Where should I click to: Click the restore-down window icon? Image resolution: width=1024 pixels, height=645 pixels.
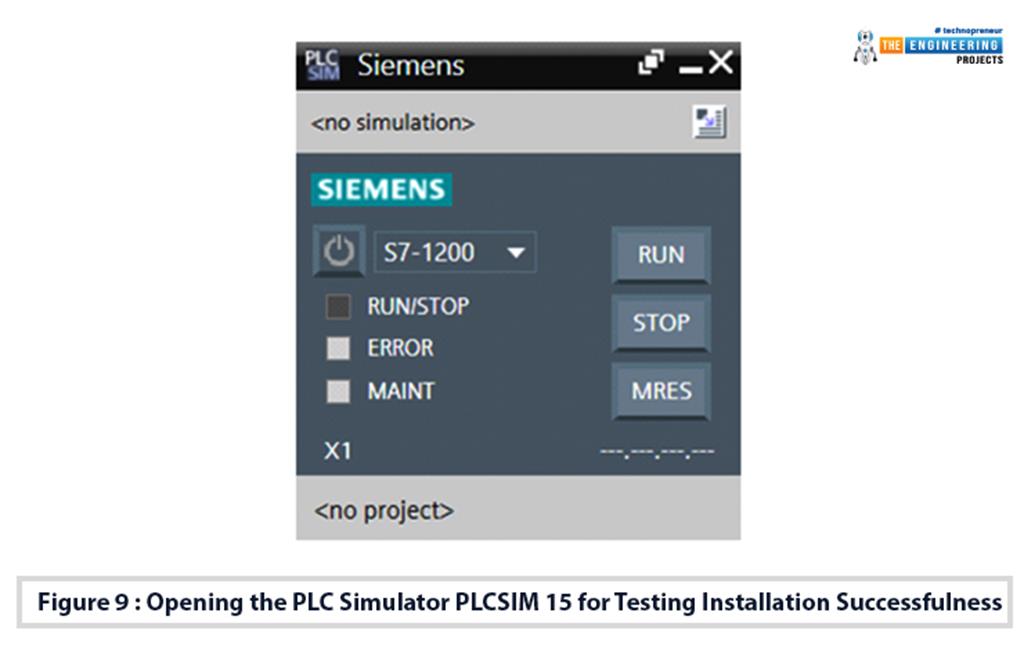[651, 64]
